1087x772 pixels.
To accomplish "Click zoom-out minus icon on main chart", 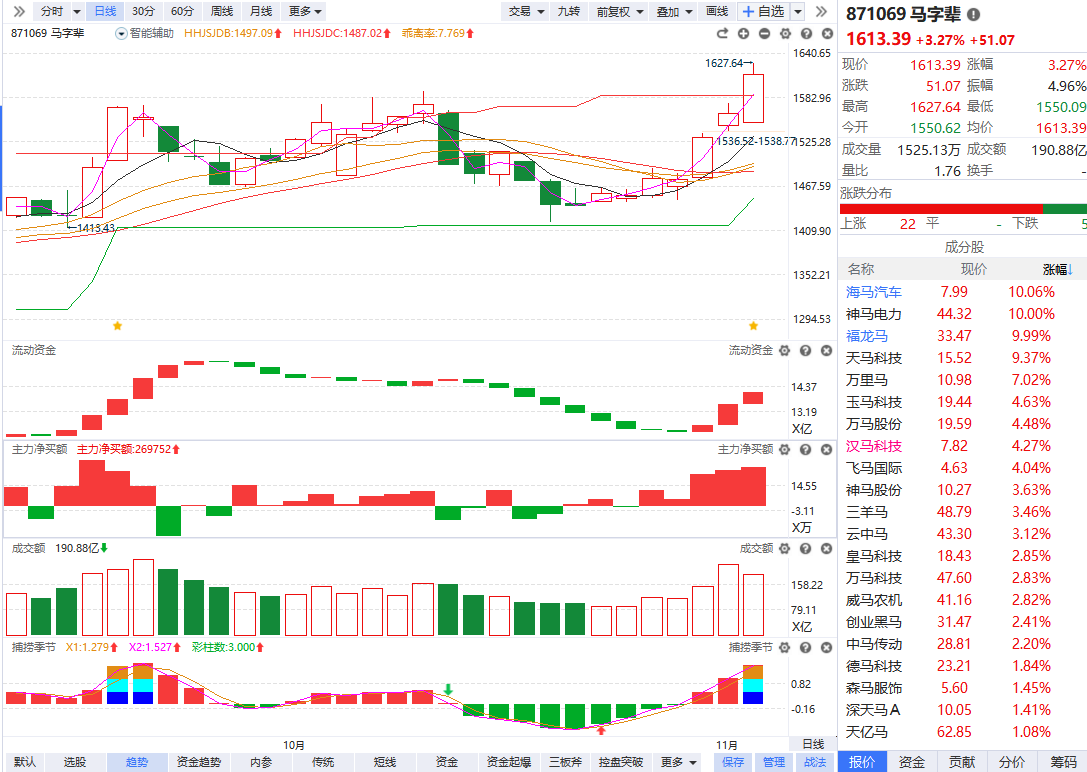I will pyautogui.click(x=764, y=34).
